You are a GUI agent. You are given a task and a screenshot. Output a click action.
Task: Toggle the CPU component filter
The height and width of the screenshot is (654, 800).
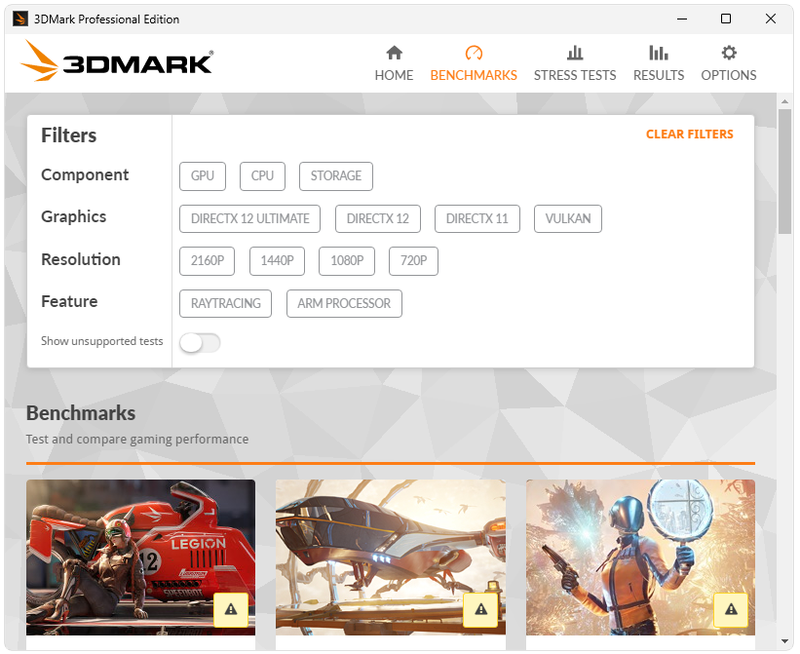coord(262,176)
